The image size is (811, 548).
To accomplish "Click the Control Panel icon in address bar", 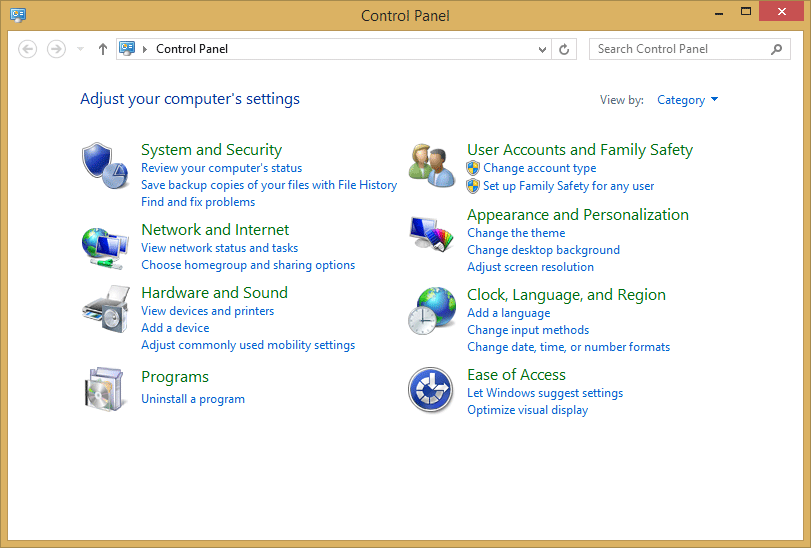I will pos(127,49).
